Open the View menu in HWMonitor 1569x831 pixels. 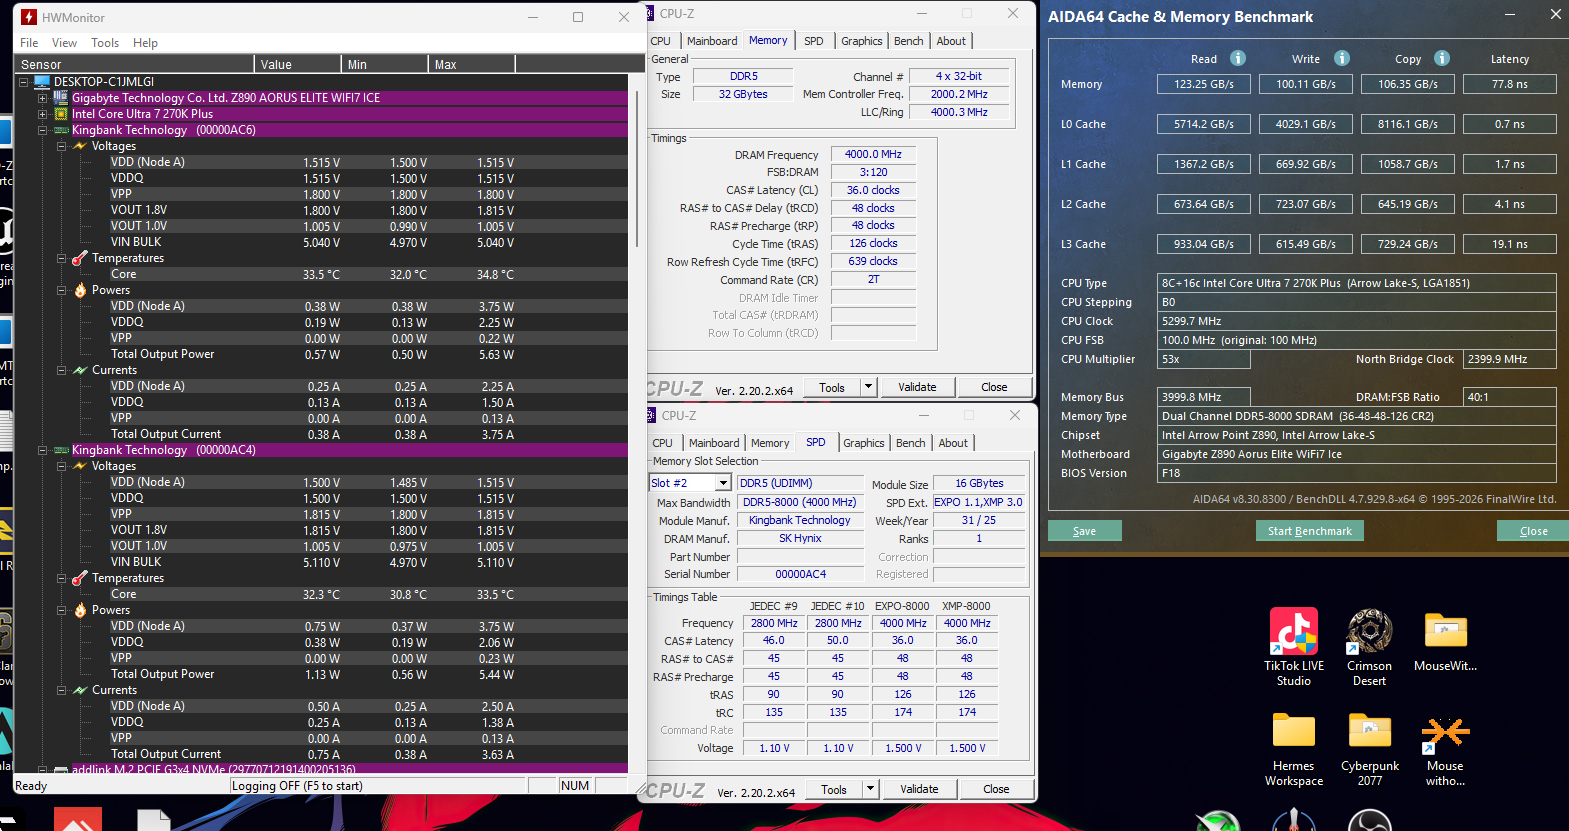(x=64, y=43)
